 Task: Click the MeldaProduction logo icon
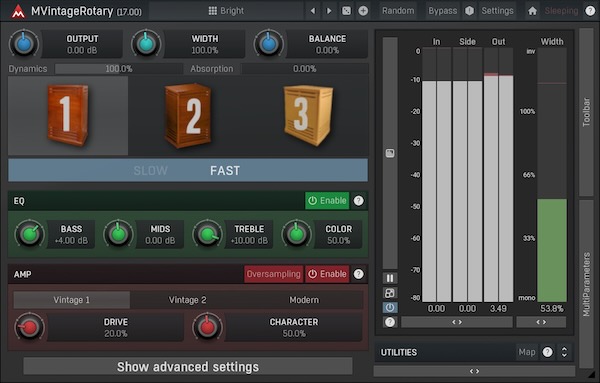point(18,11)
